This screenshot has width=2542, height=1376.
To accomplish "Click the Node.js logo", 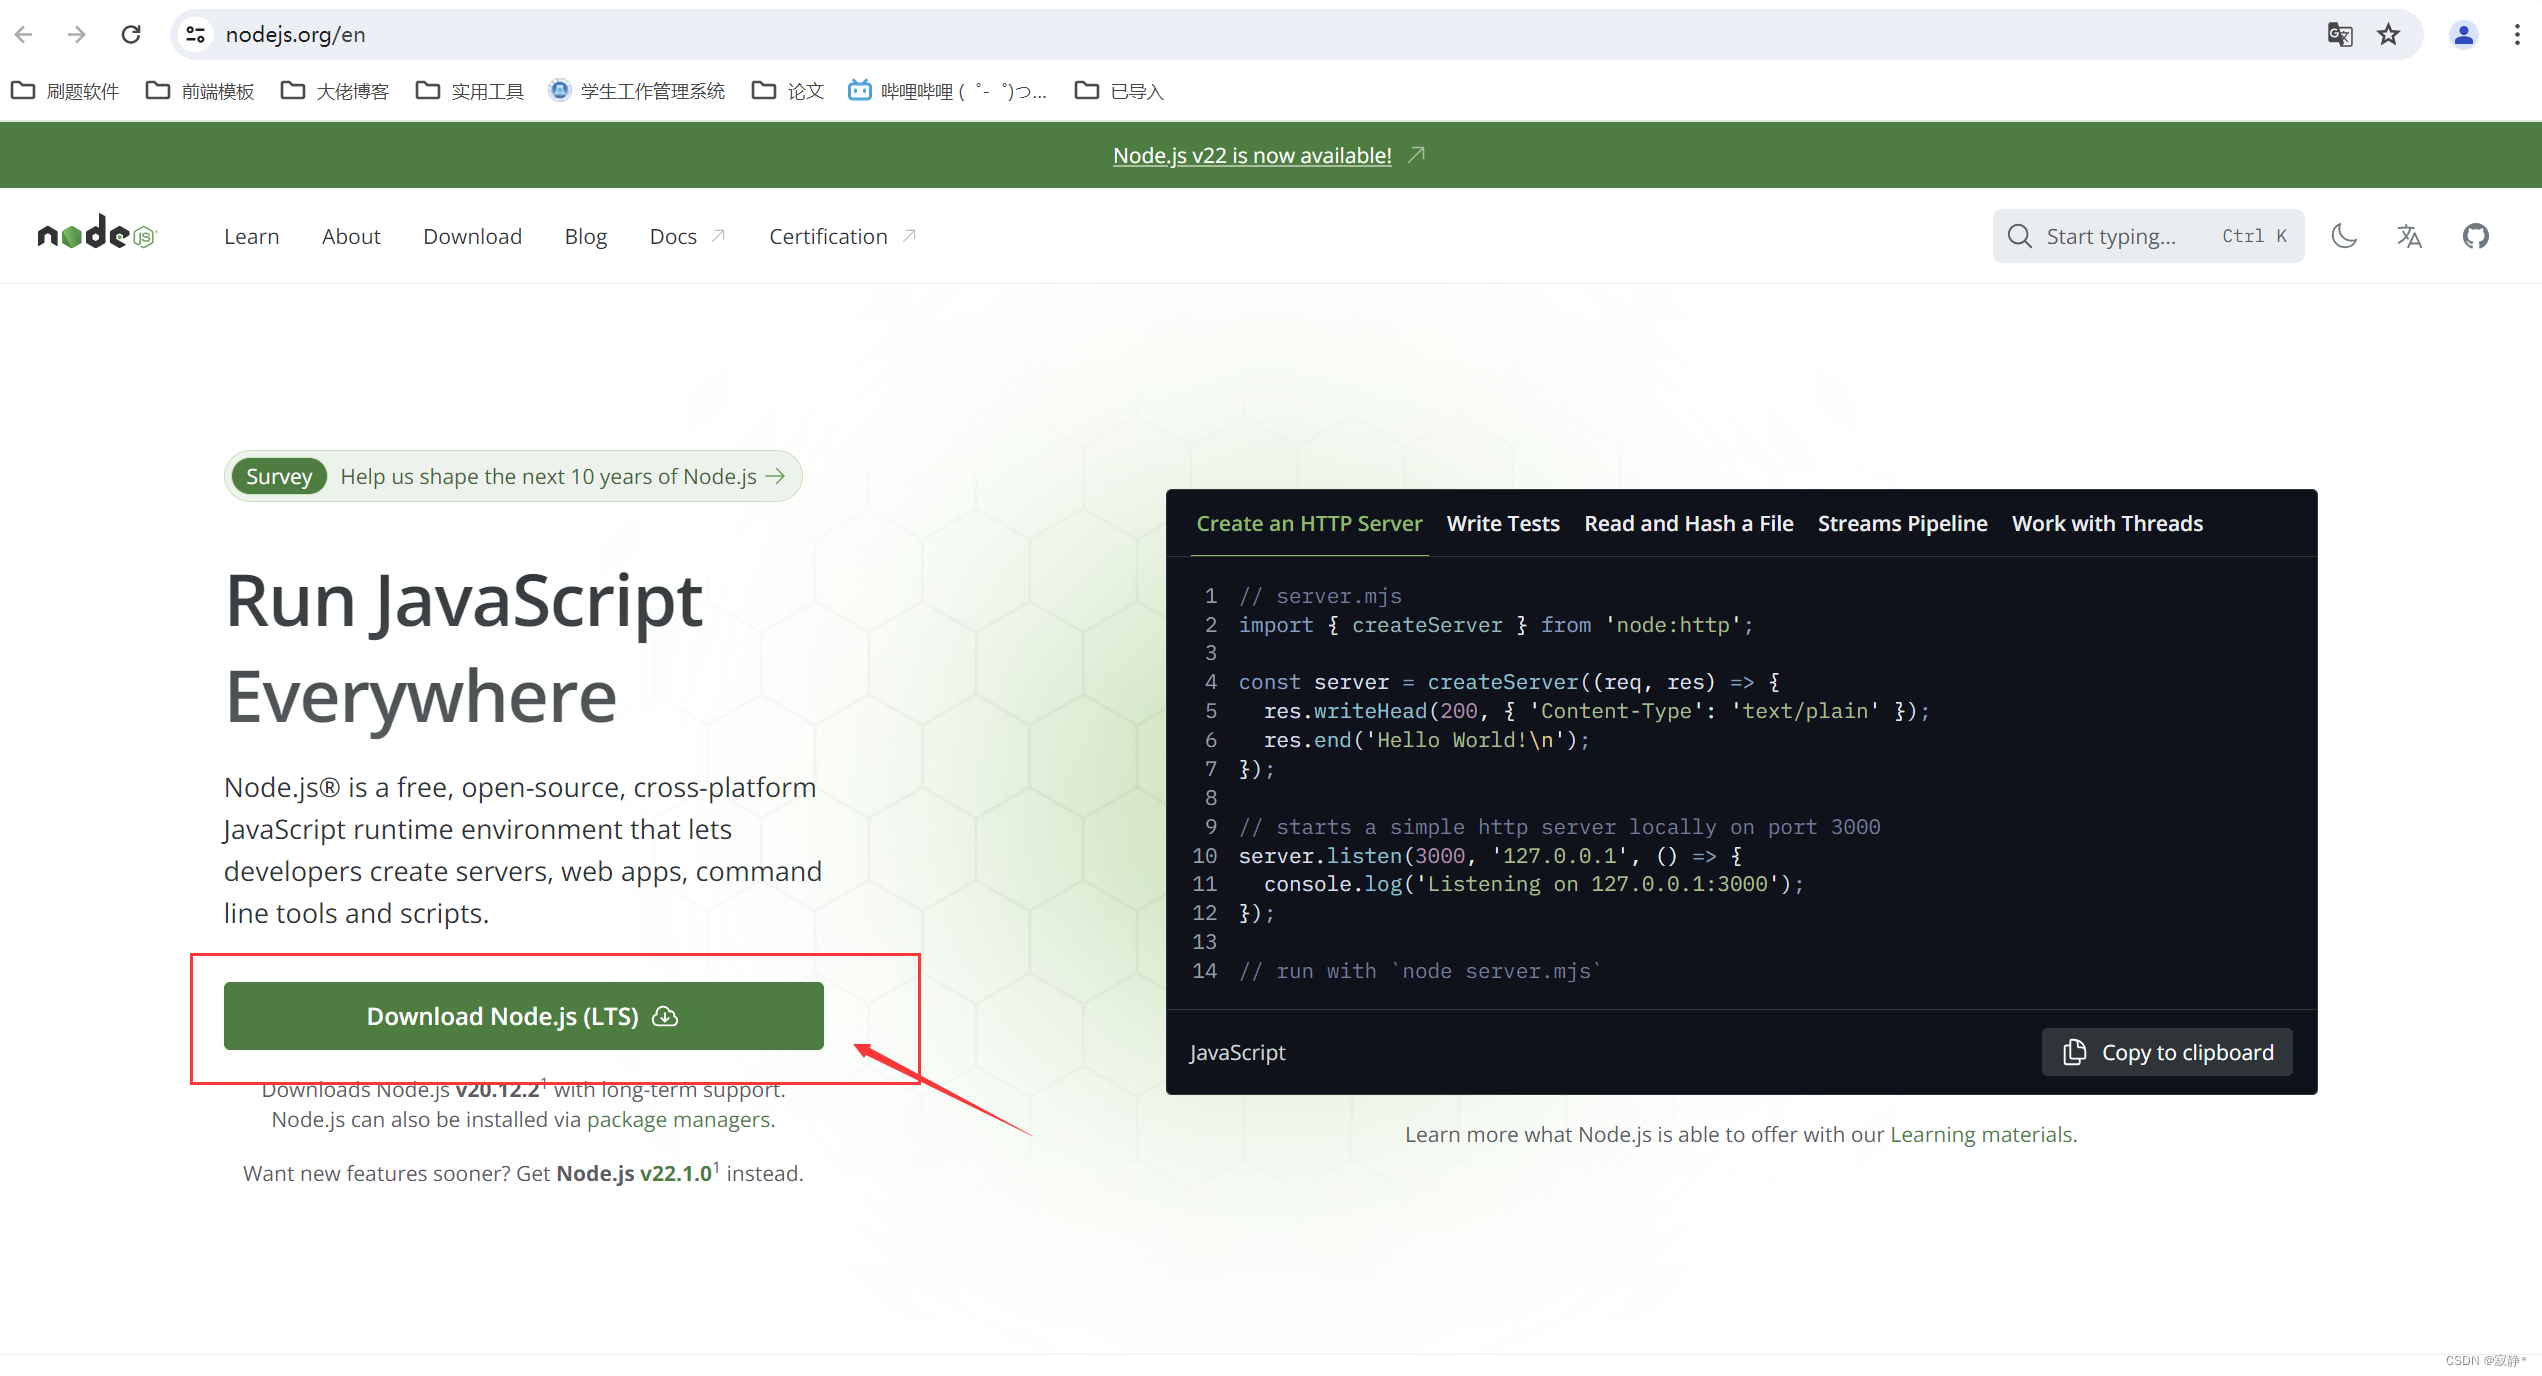I will point(97,233).
